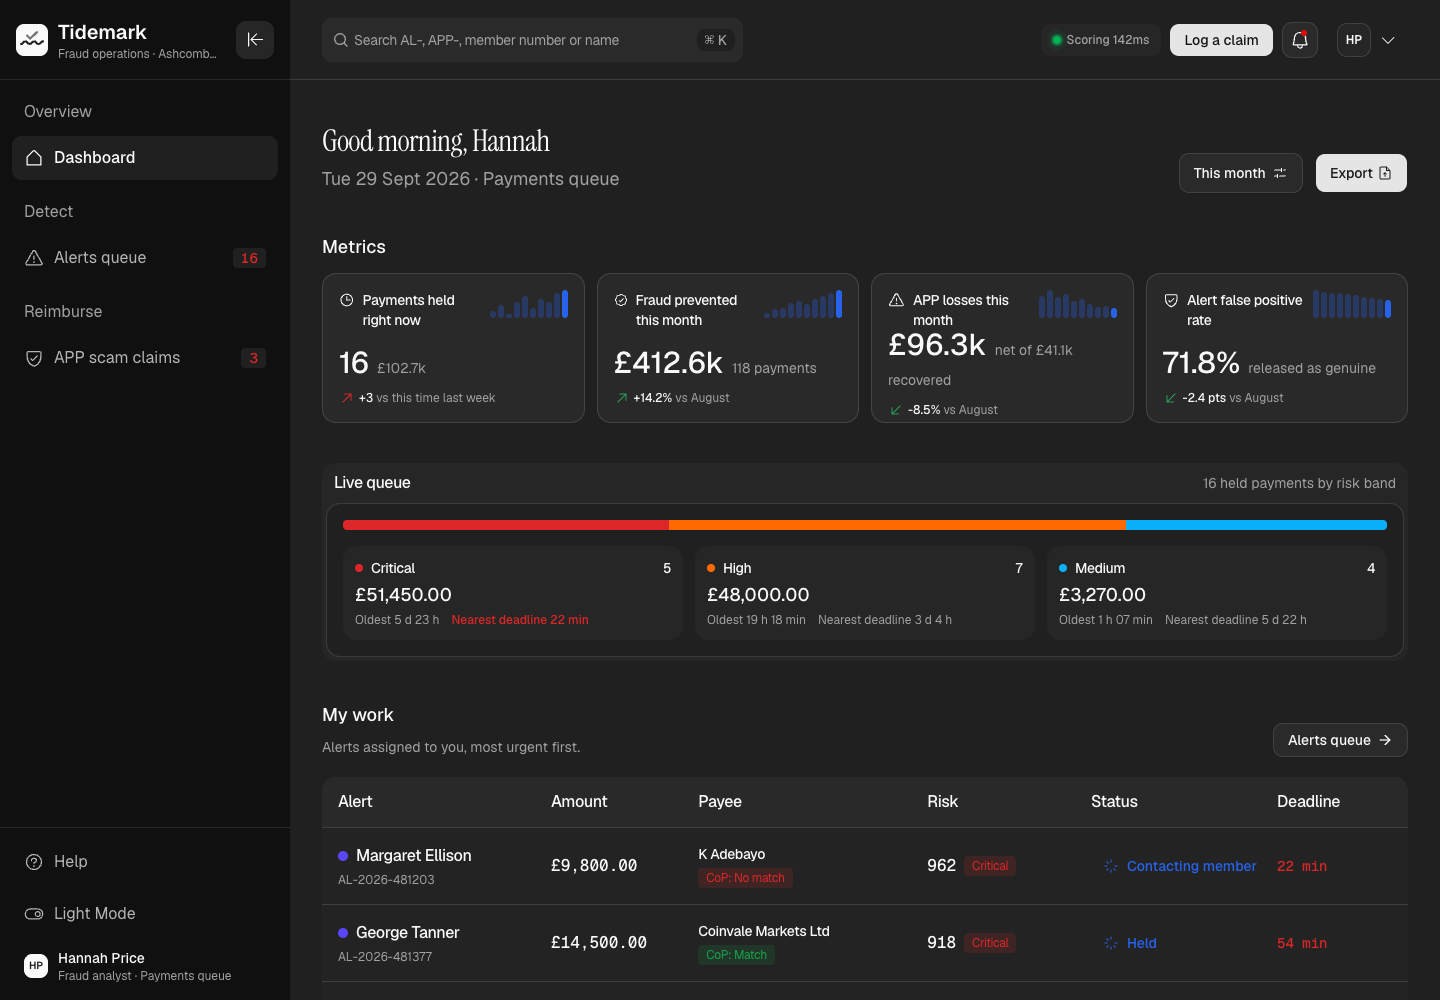Click the Alert false positive rate sparkline

coord(1352,304)
